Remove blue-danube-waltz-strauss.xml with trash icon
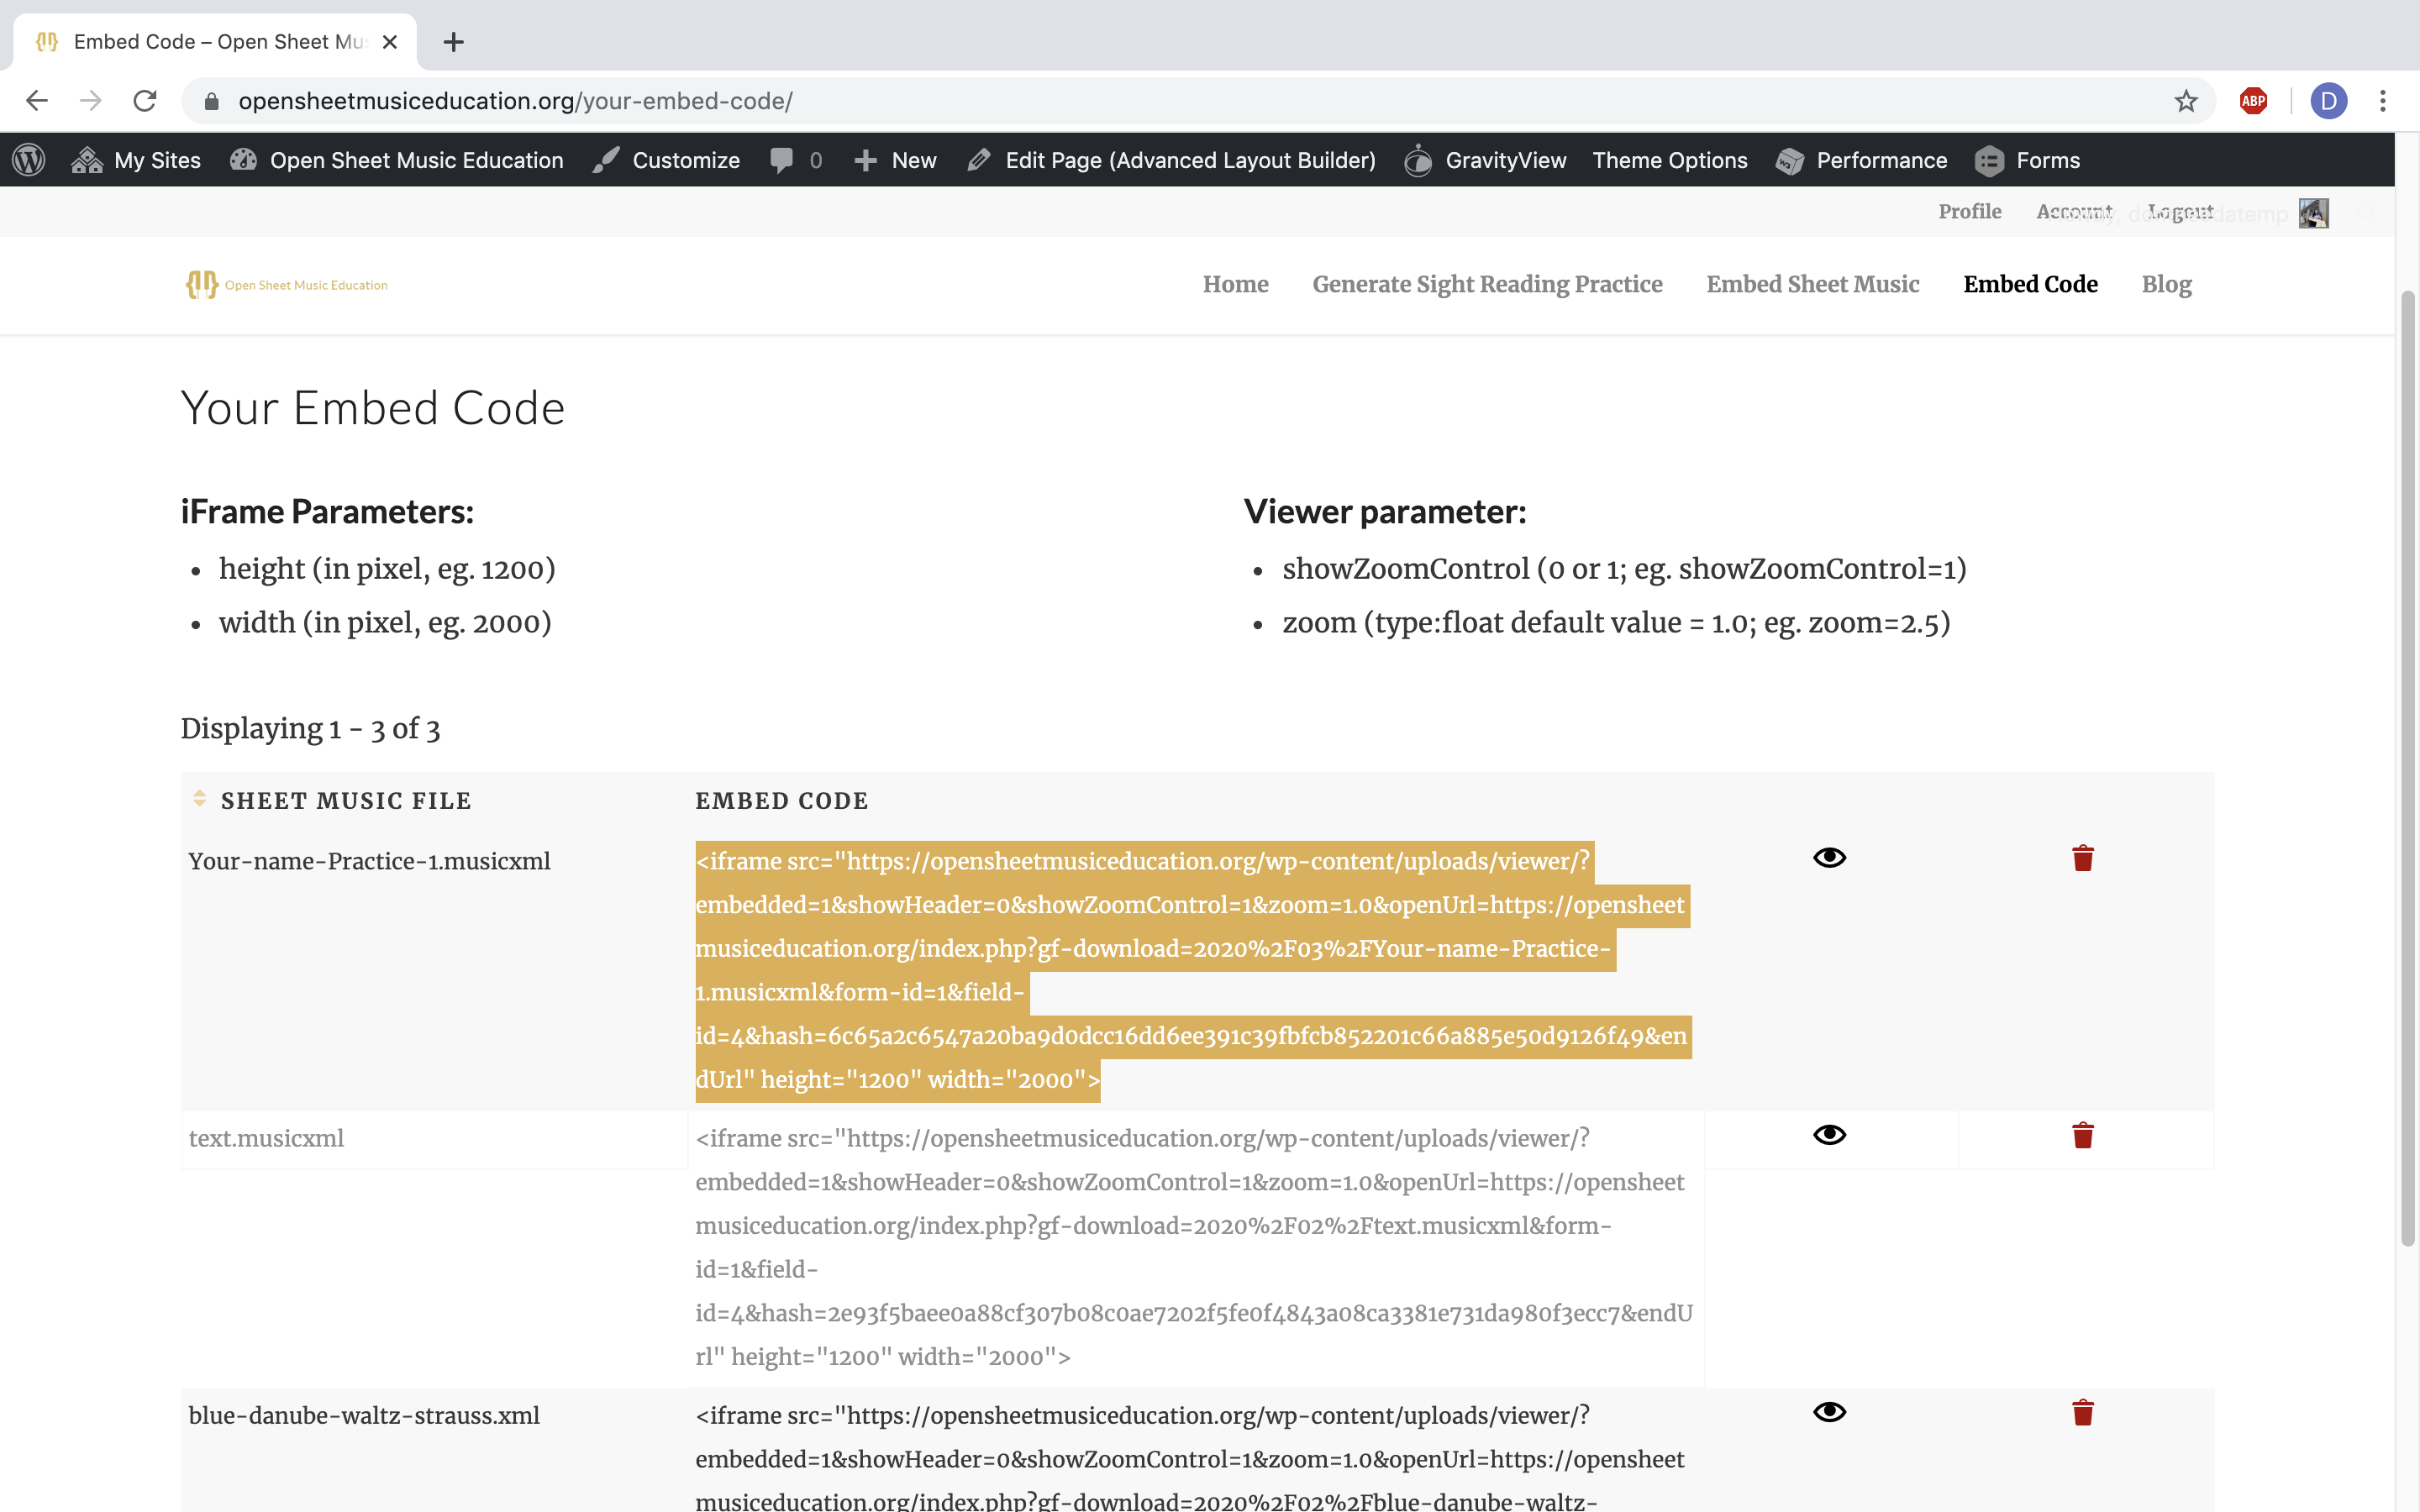This screenshot has width=2420, height=1512. pyautogui.click(x=2082, y=1412)
